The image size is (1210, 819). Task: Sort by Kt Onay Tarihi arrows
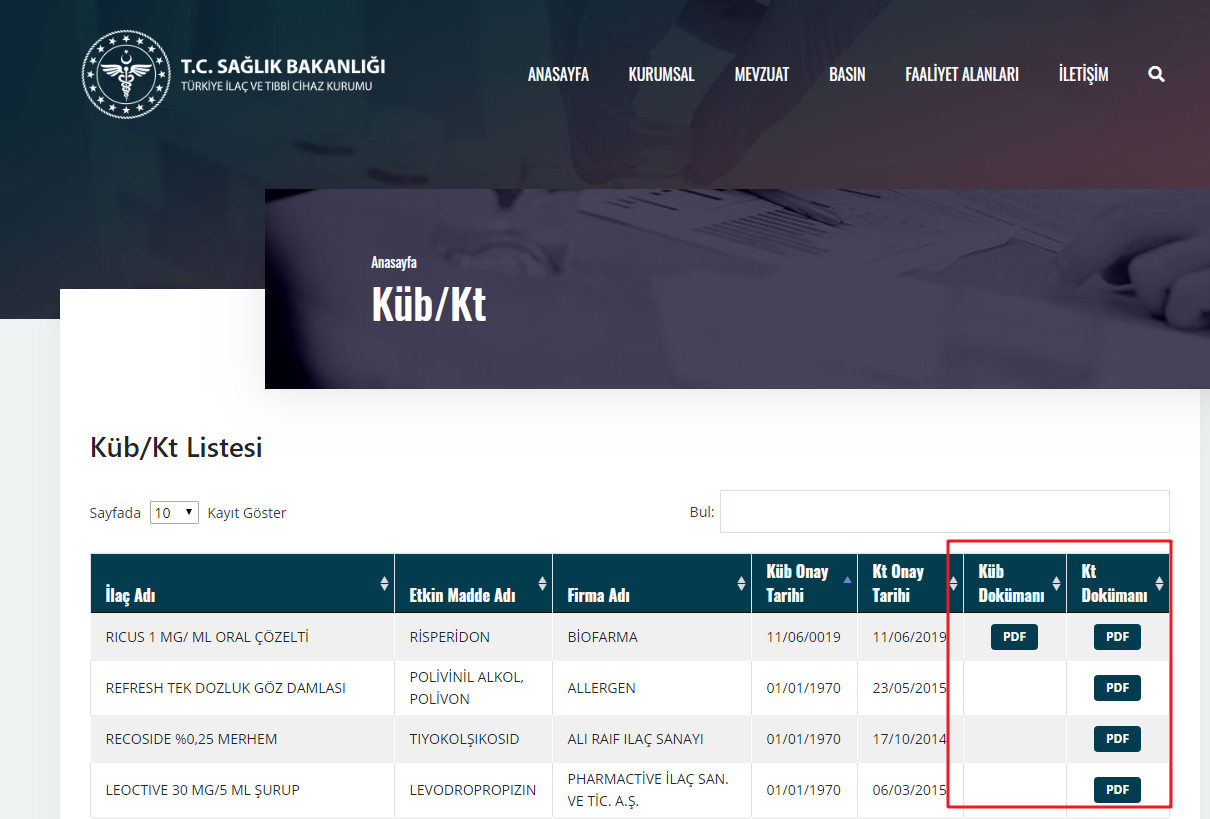tap(954, 583)
